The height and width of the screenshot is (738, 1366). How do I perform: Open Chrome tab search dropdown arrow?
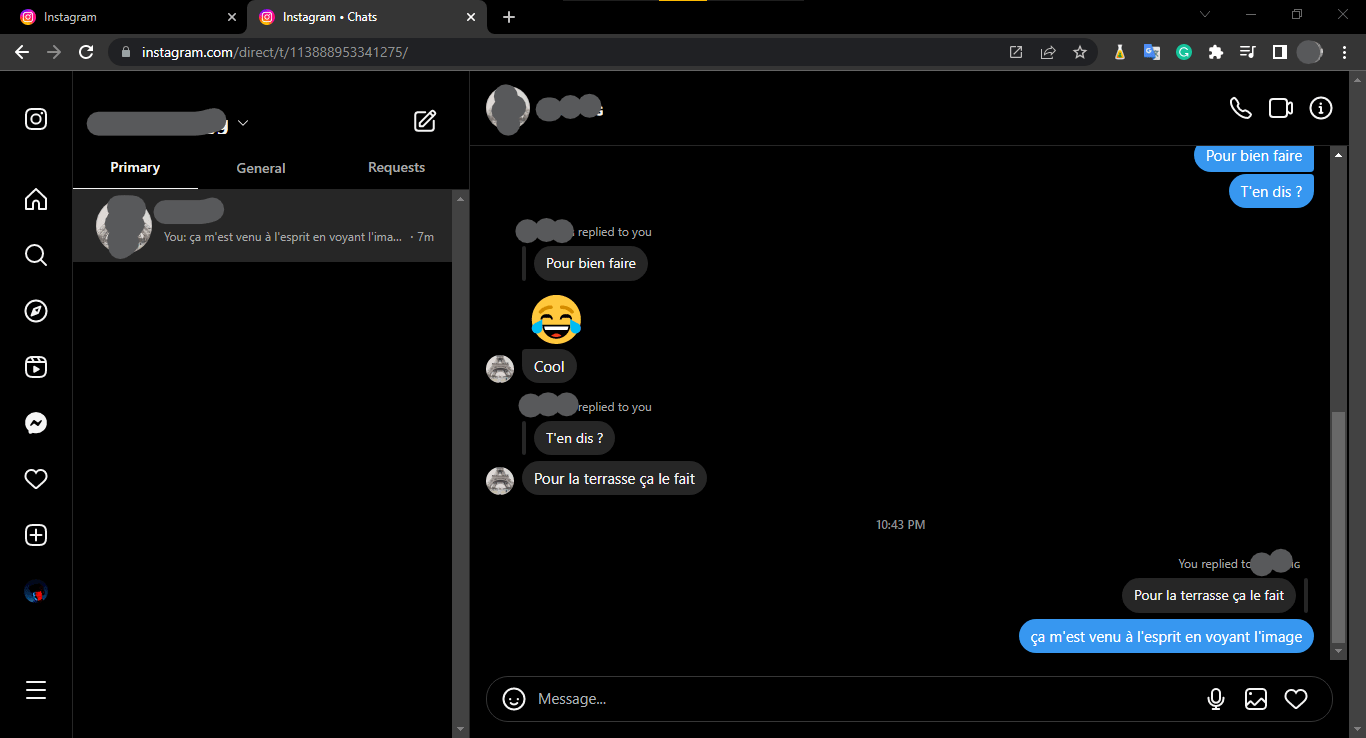pyautogui.click(x=1205, y=15)
